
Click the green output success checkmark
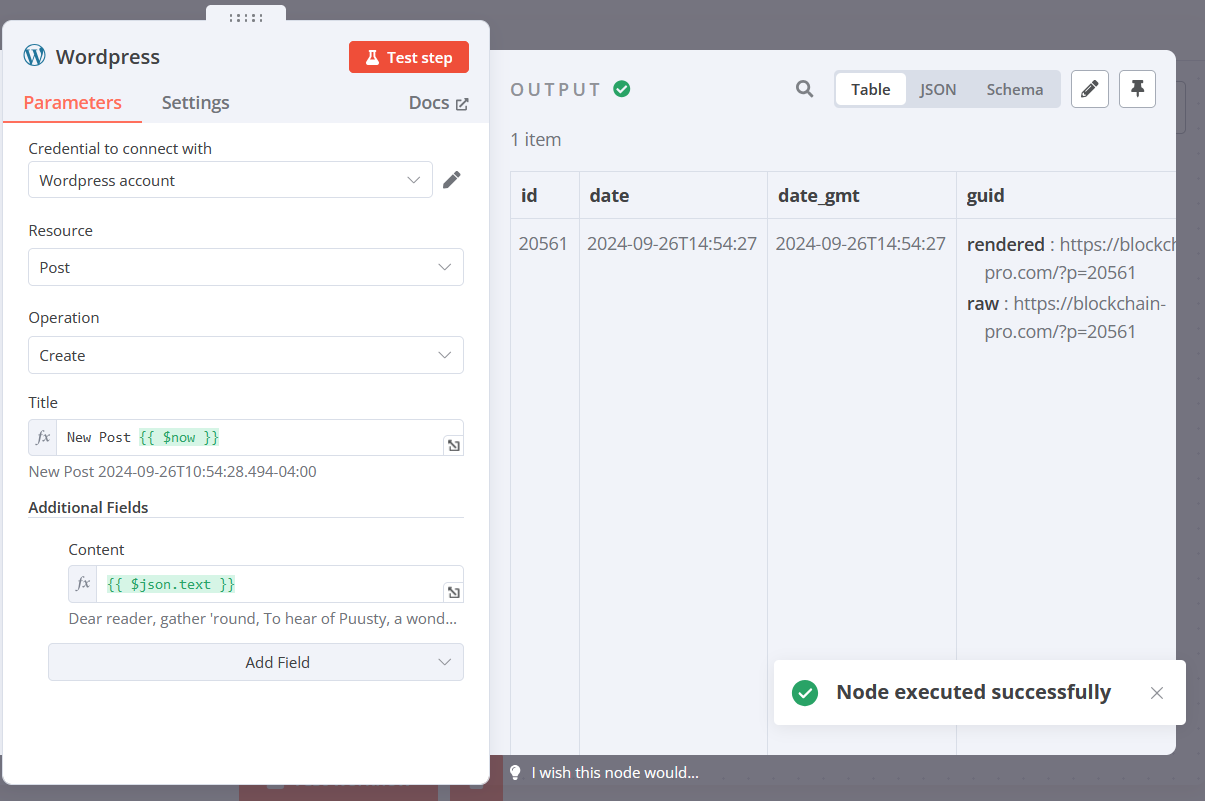pos(622,89)
